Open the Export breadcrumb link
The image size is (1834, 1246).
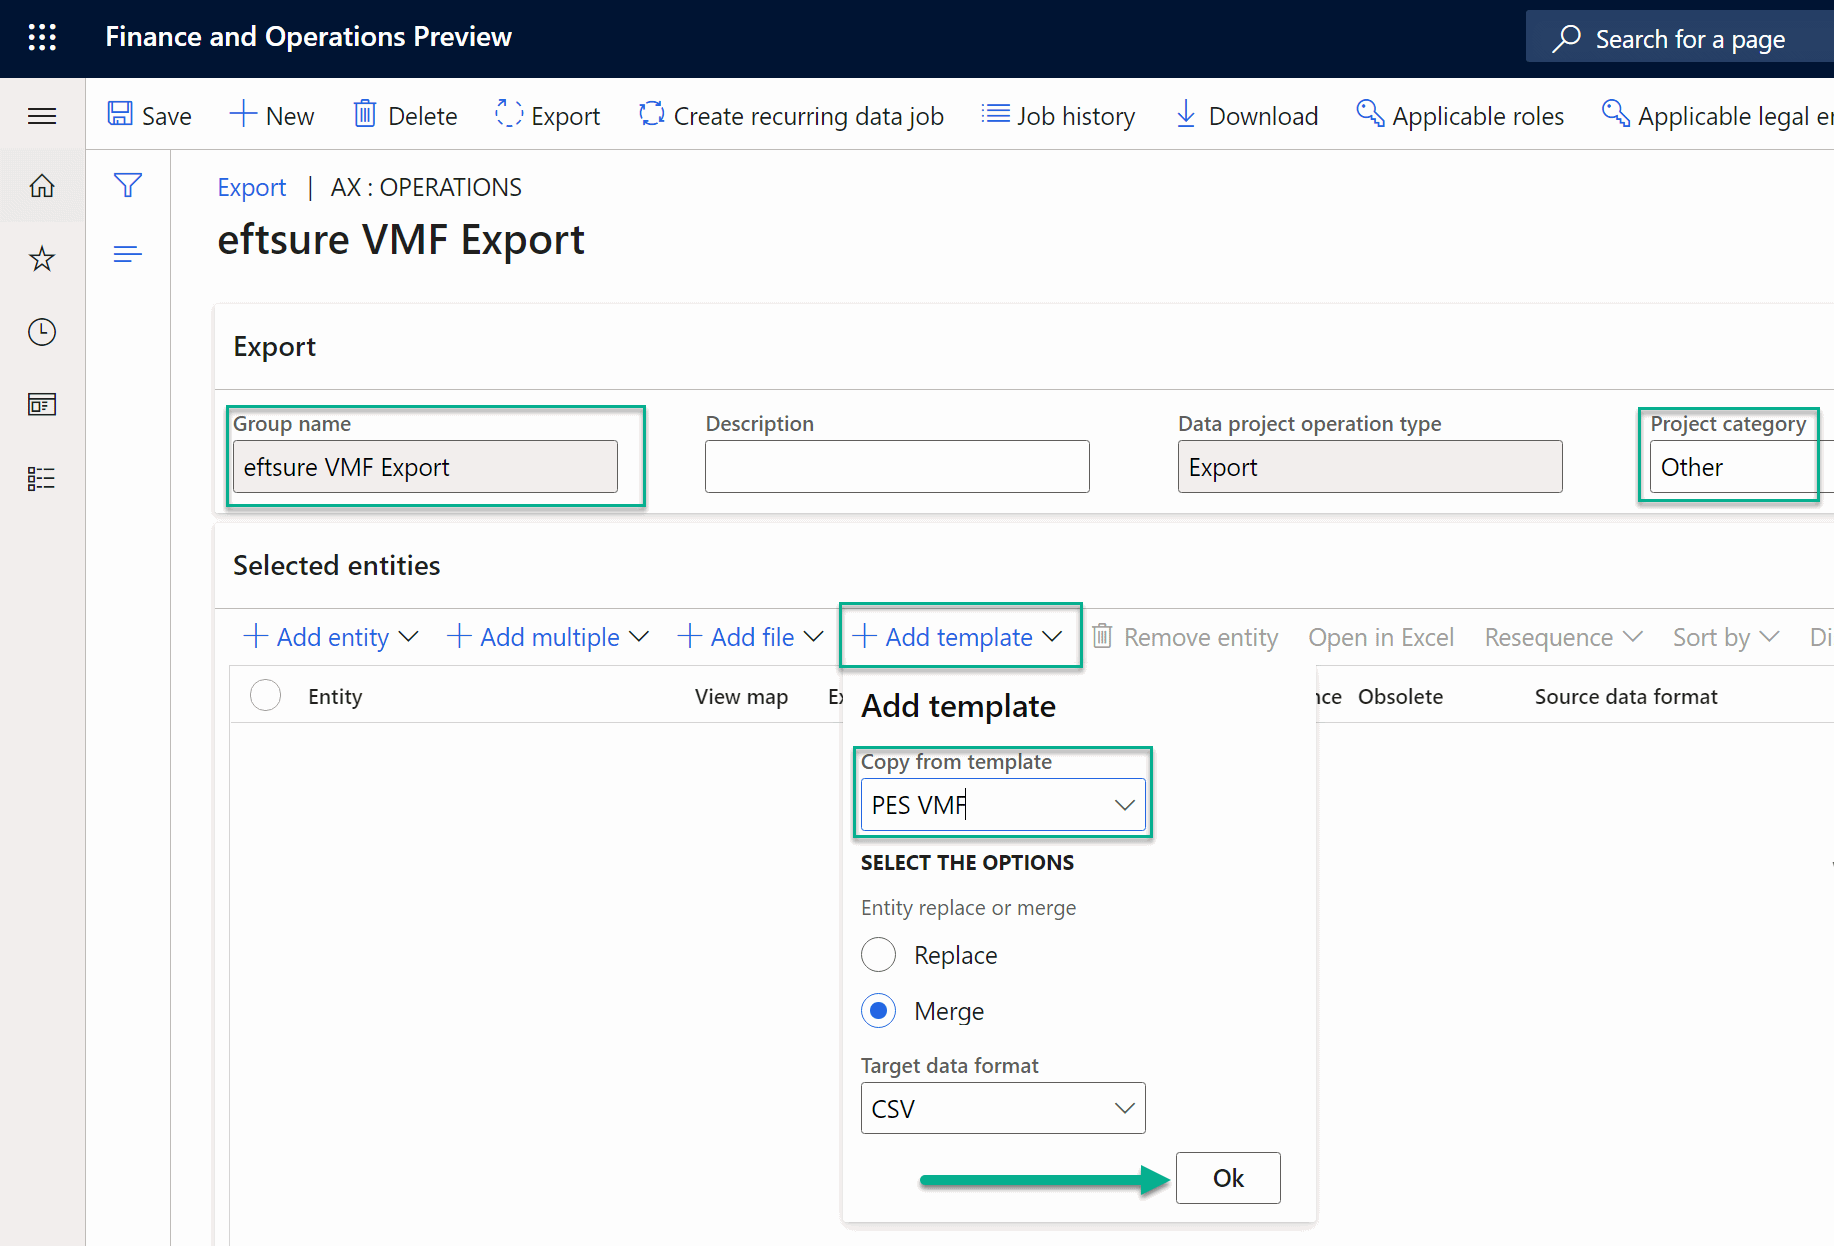coord(252,187)
